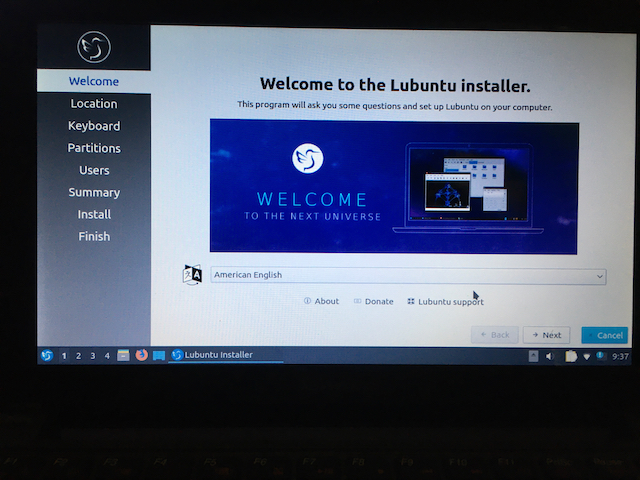Open the Lubuntu start menu icon
Screen dimensions: 640x480
point(47,356)
